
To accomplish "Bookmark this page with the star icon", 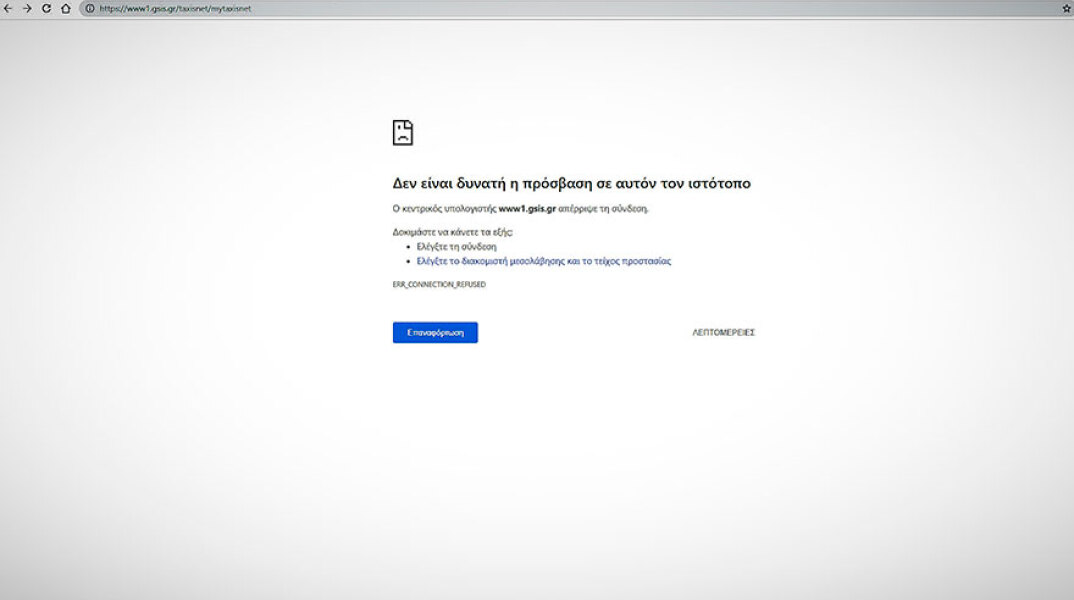I will tap(1066, 8).
